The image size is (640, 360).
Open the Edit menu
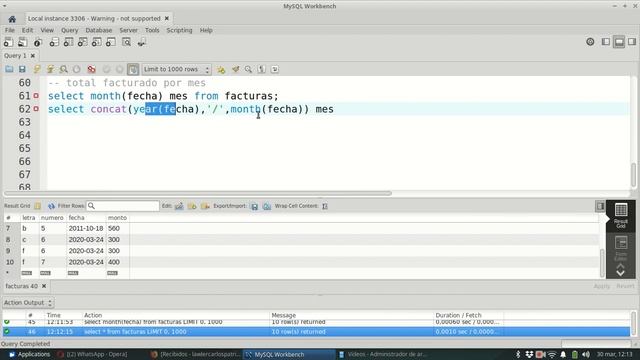[x=27, y=30]
